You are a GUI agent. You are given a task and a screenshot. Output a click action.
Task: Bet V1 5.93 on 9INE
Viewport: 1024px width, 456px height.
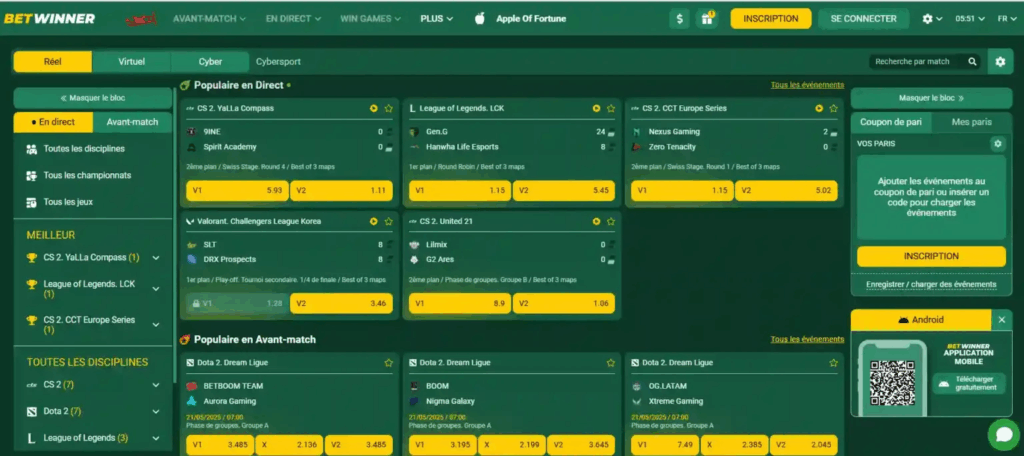pos(237,191)
